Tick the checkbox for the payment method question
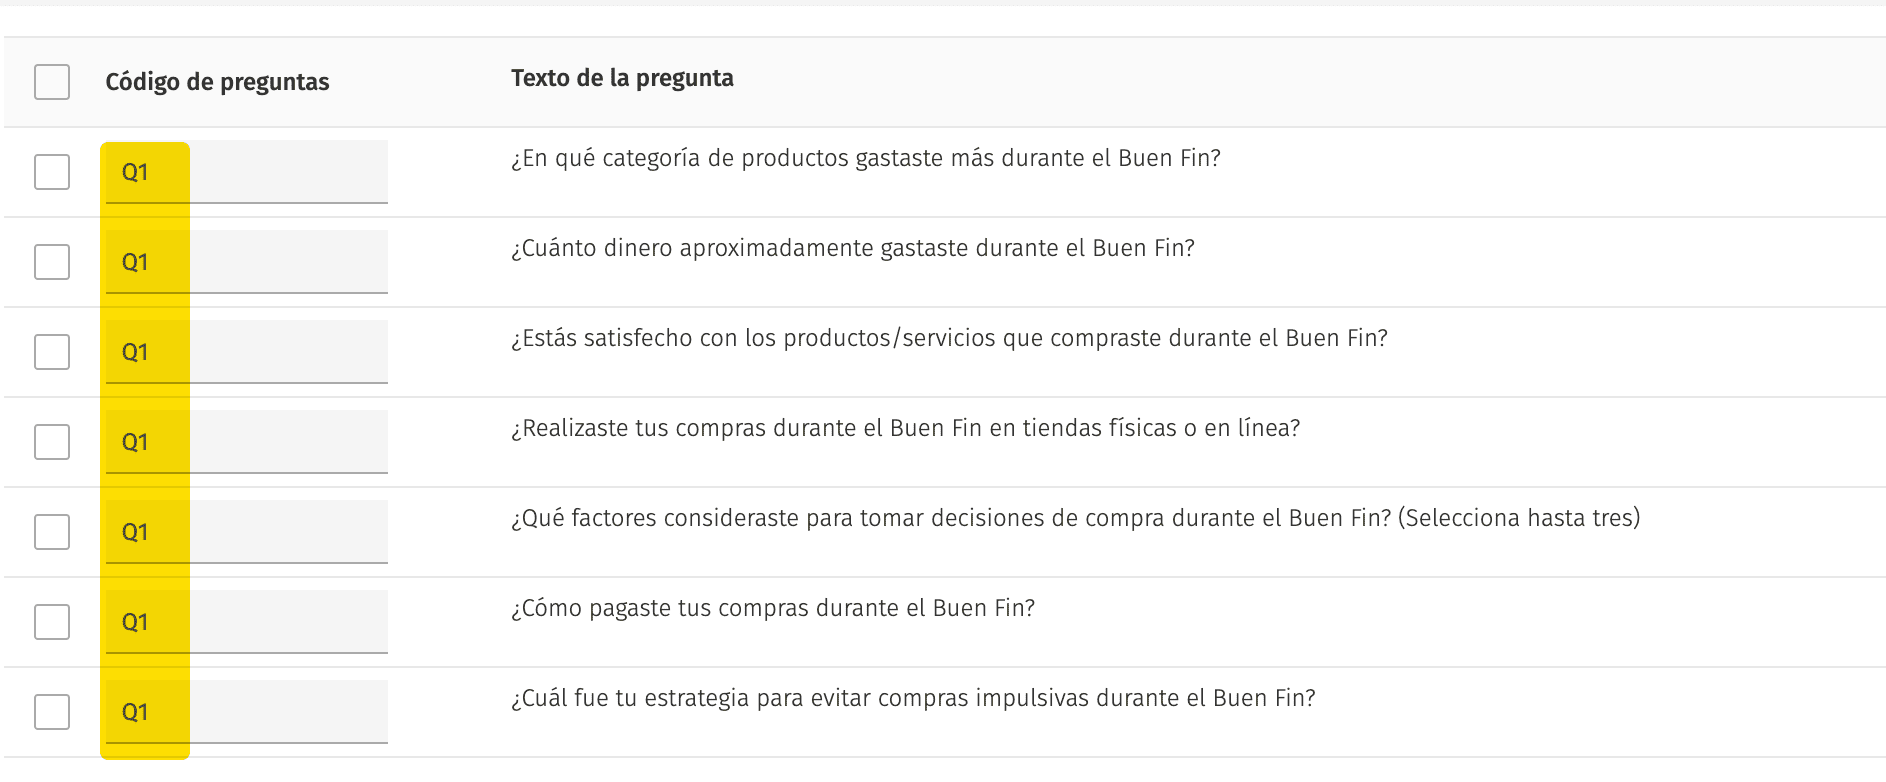Image resolution: width=1886 pixels, height=782 pixels. pyautogui.click(x=52, y=622)
